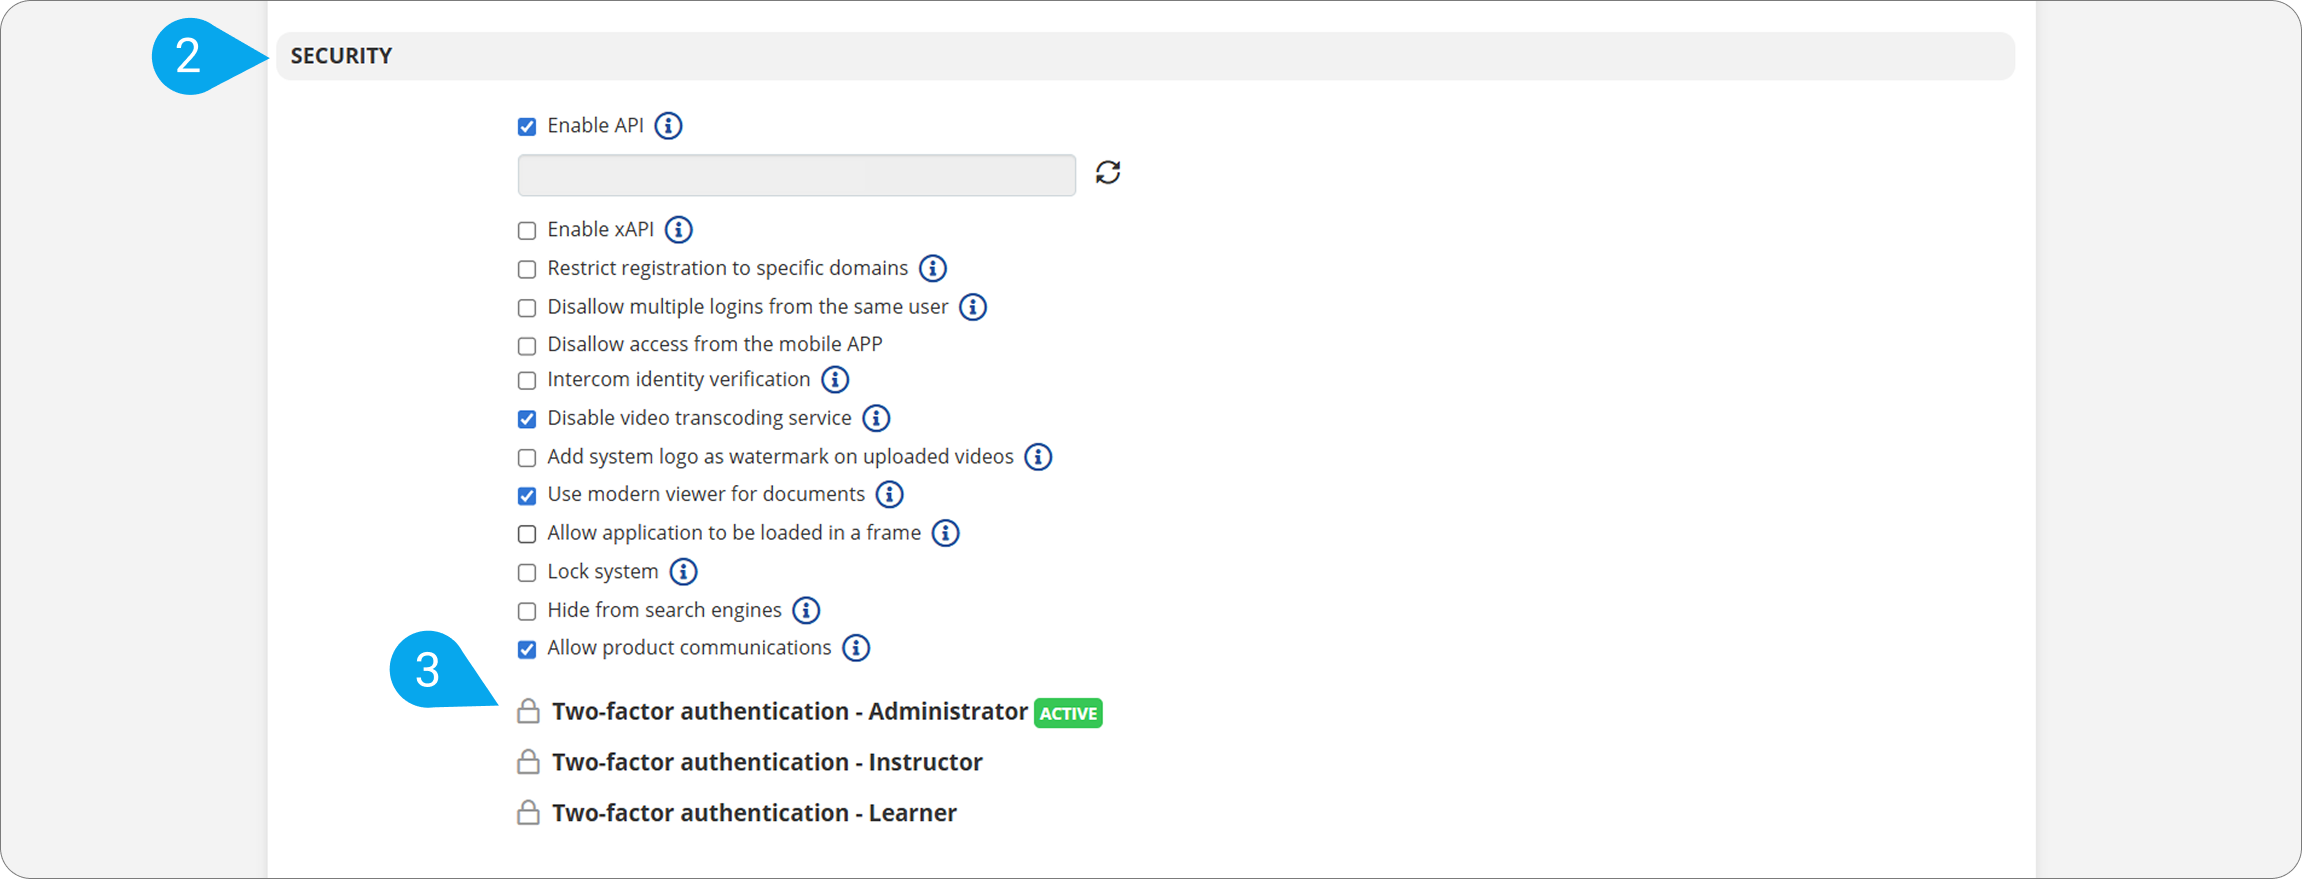Expand Two-factor authentication - Administrator section
Viewport: 2302px width, 879px height.
pyautogui.click(x=789, y=712)
